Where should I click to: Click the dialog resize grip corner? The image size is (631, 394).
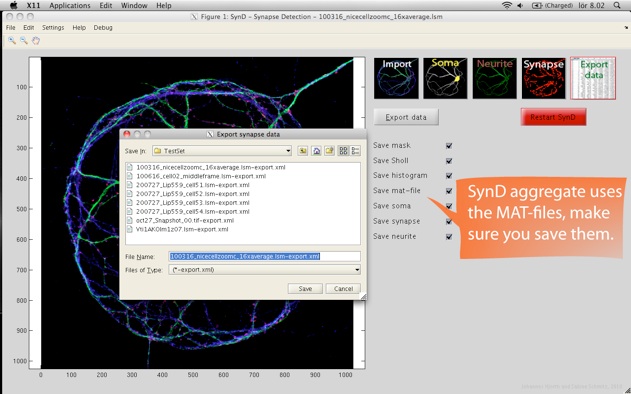363,297
